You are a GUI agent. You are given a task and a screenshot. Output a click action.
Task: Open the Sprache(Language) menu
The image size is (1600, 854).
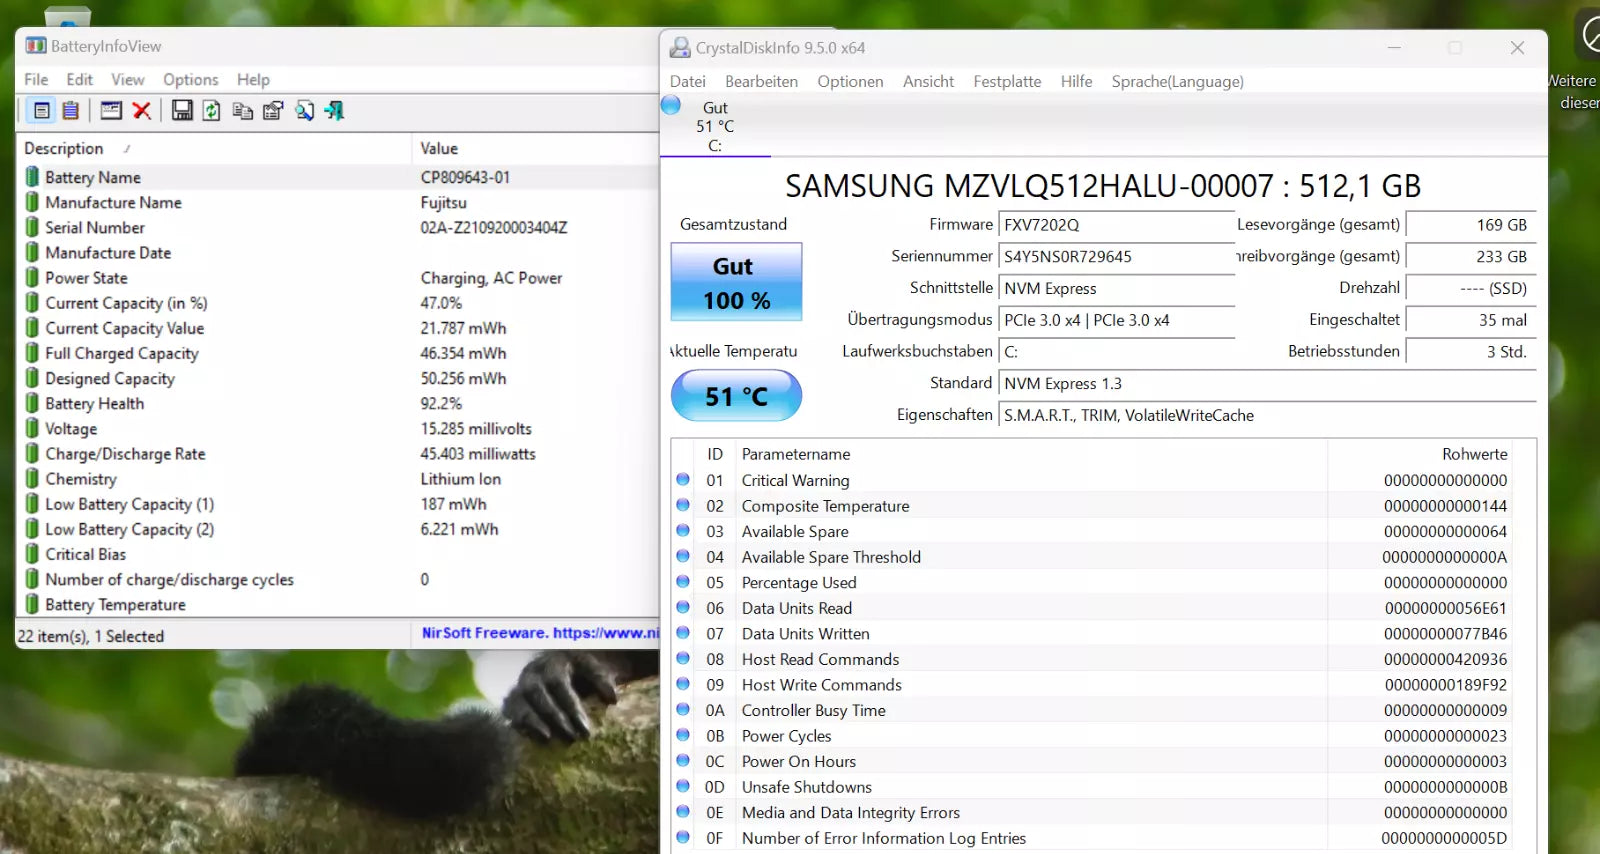[1177, 82]
